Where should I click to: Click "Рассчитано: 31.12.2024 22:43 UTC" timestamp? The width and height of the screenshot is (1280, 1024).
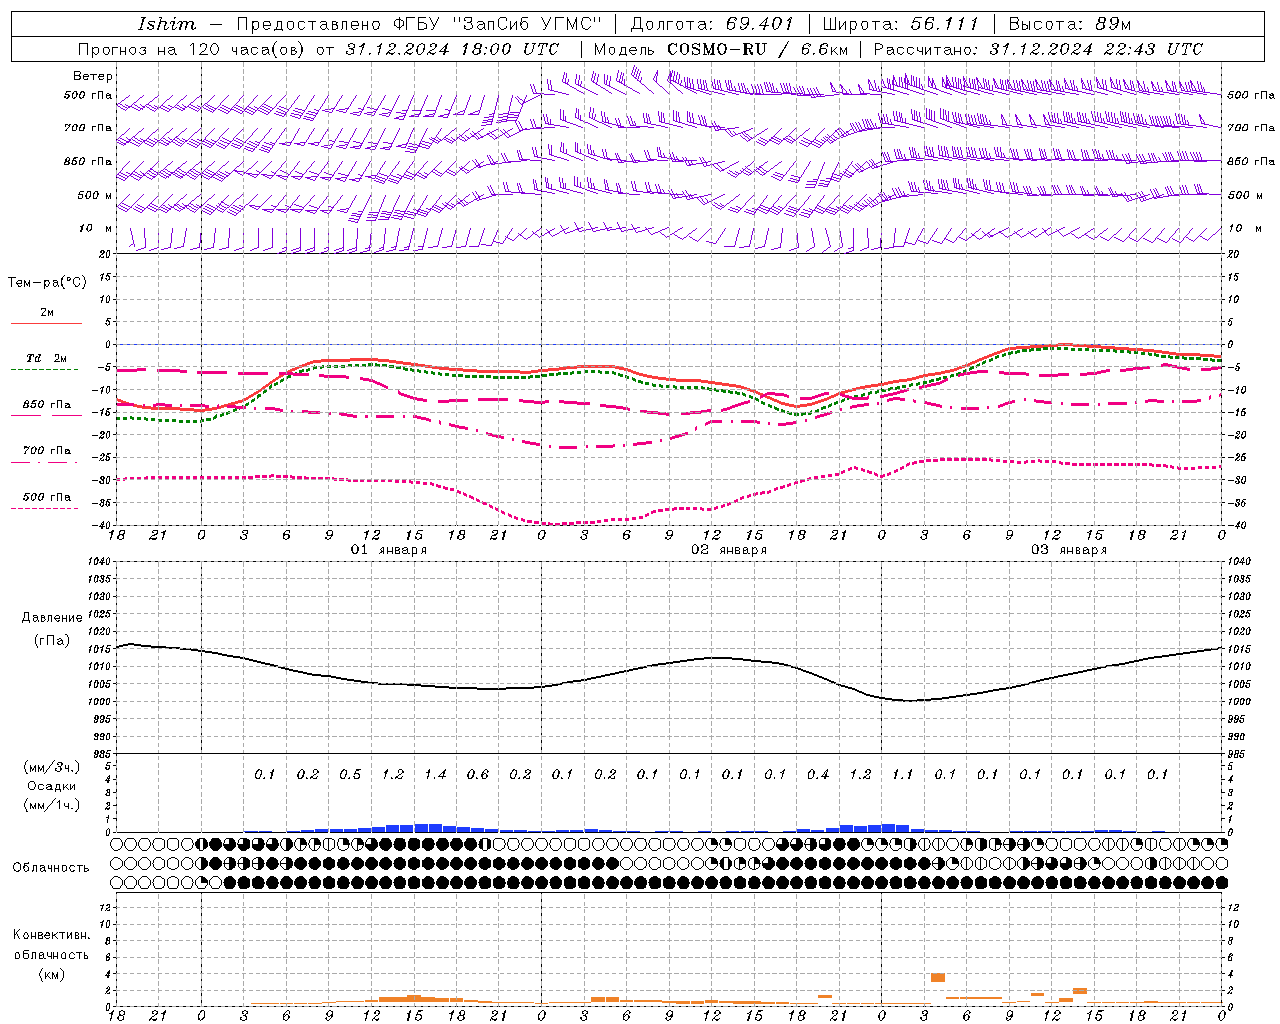point(1038,49)
